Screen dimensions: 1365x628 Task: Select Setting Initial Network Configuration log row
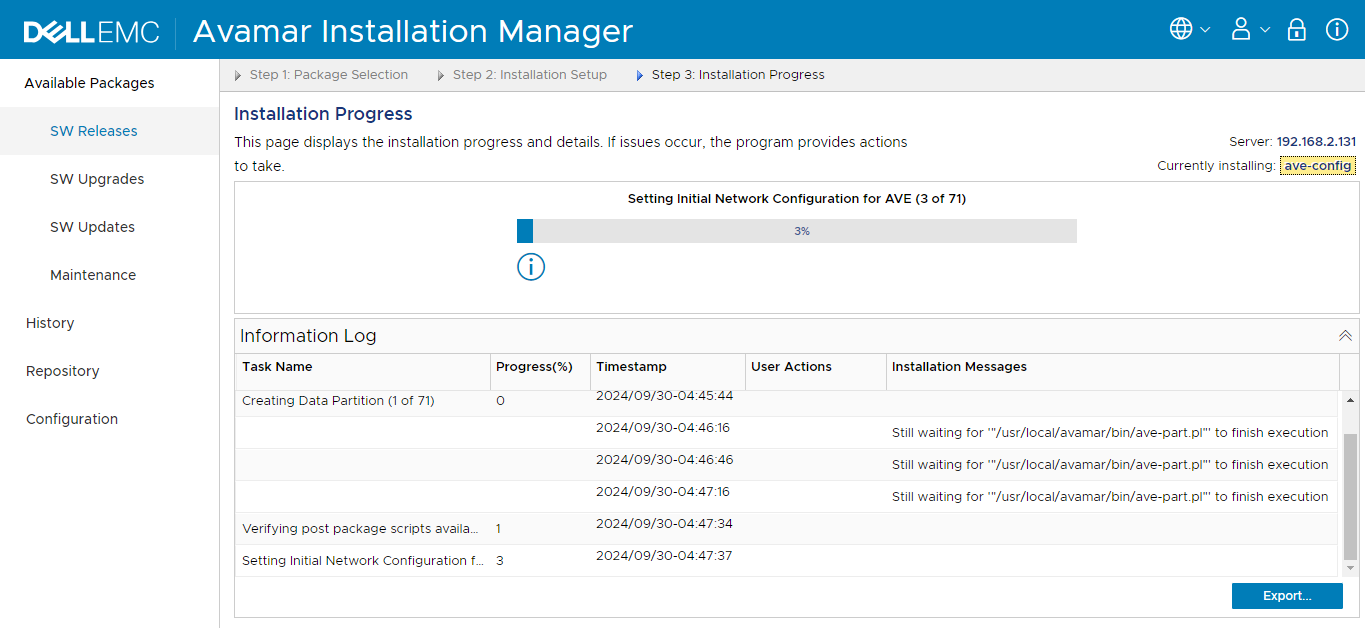coord(787,561)
